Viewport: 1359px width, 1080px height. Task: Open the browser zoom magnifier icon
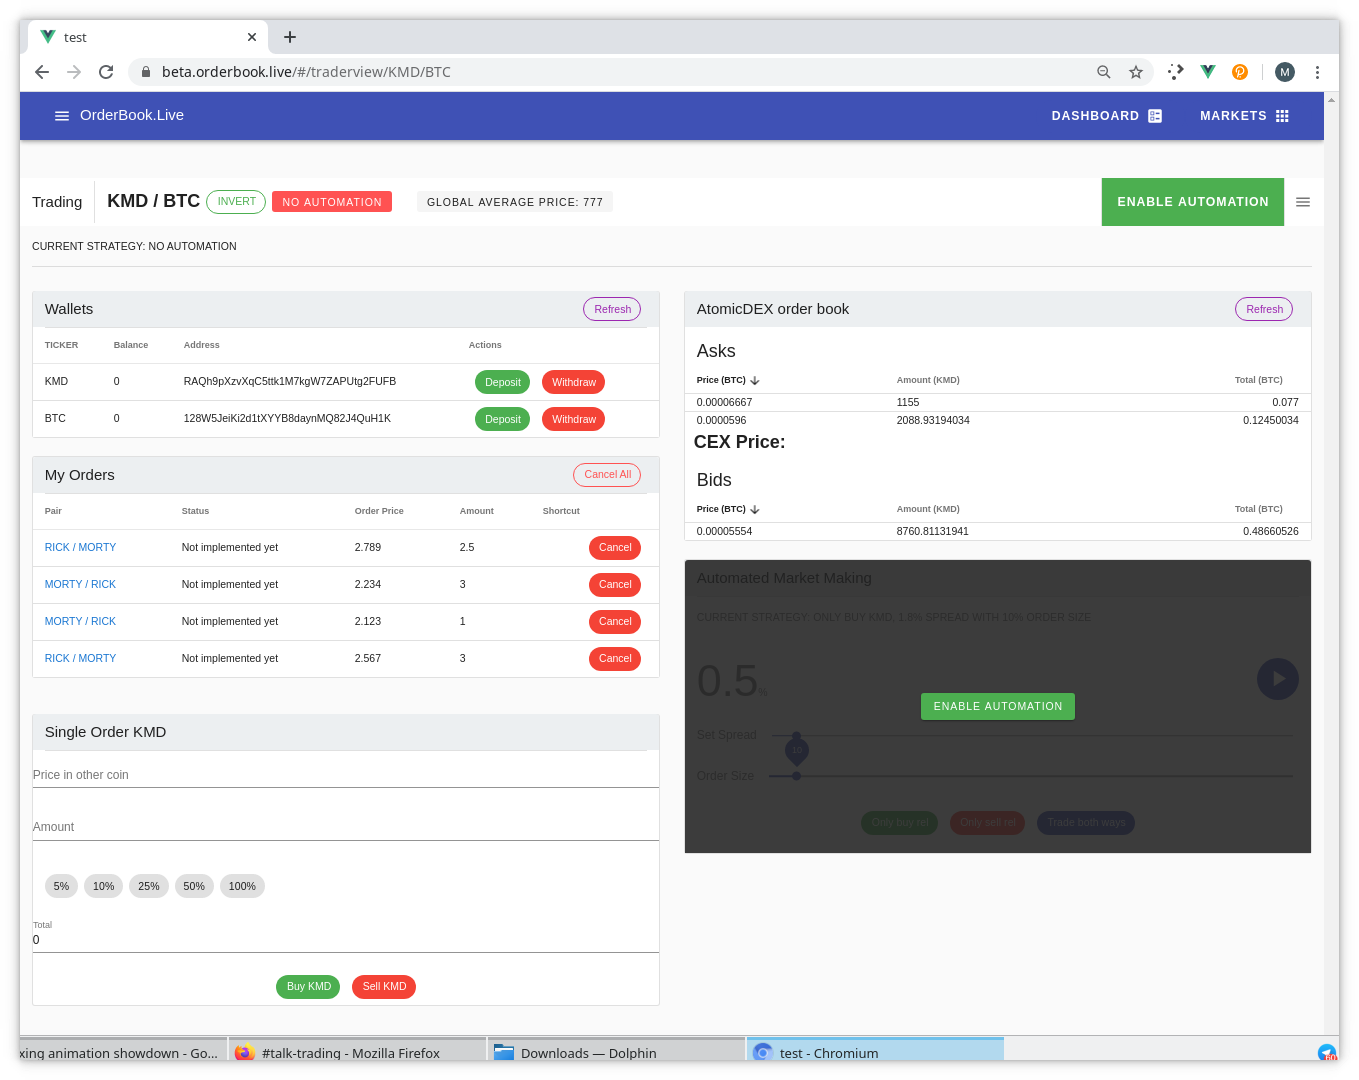pos(1104,72)
